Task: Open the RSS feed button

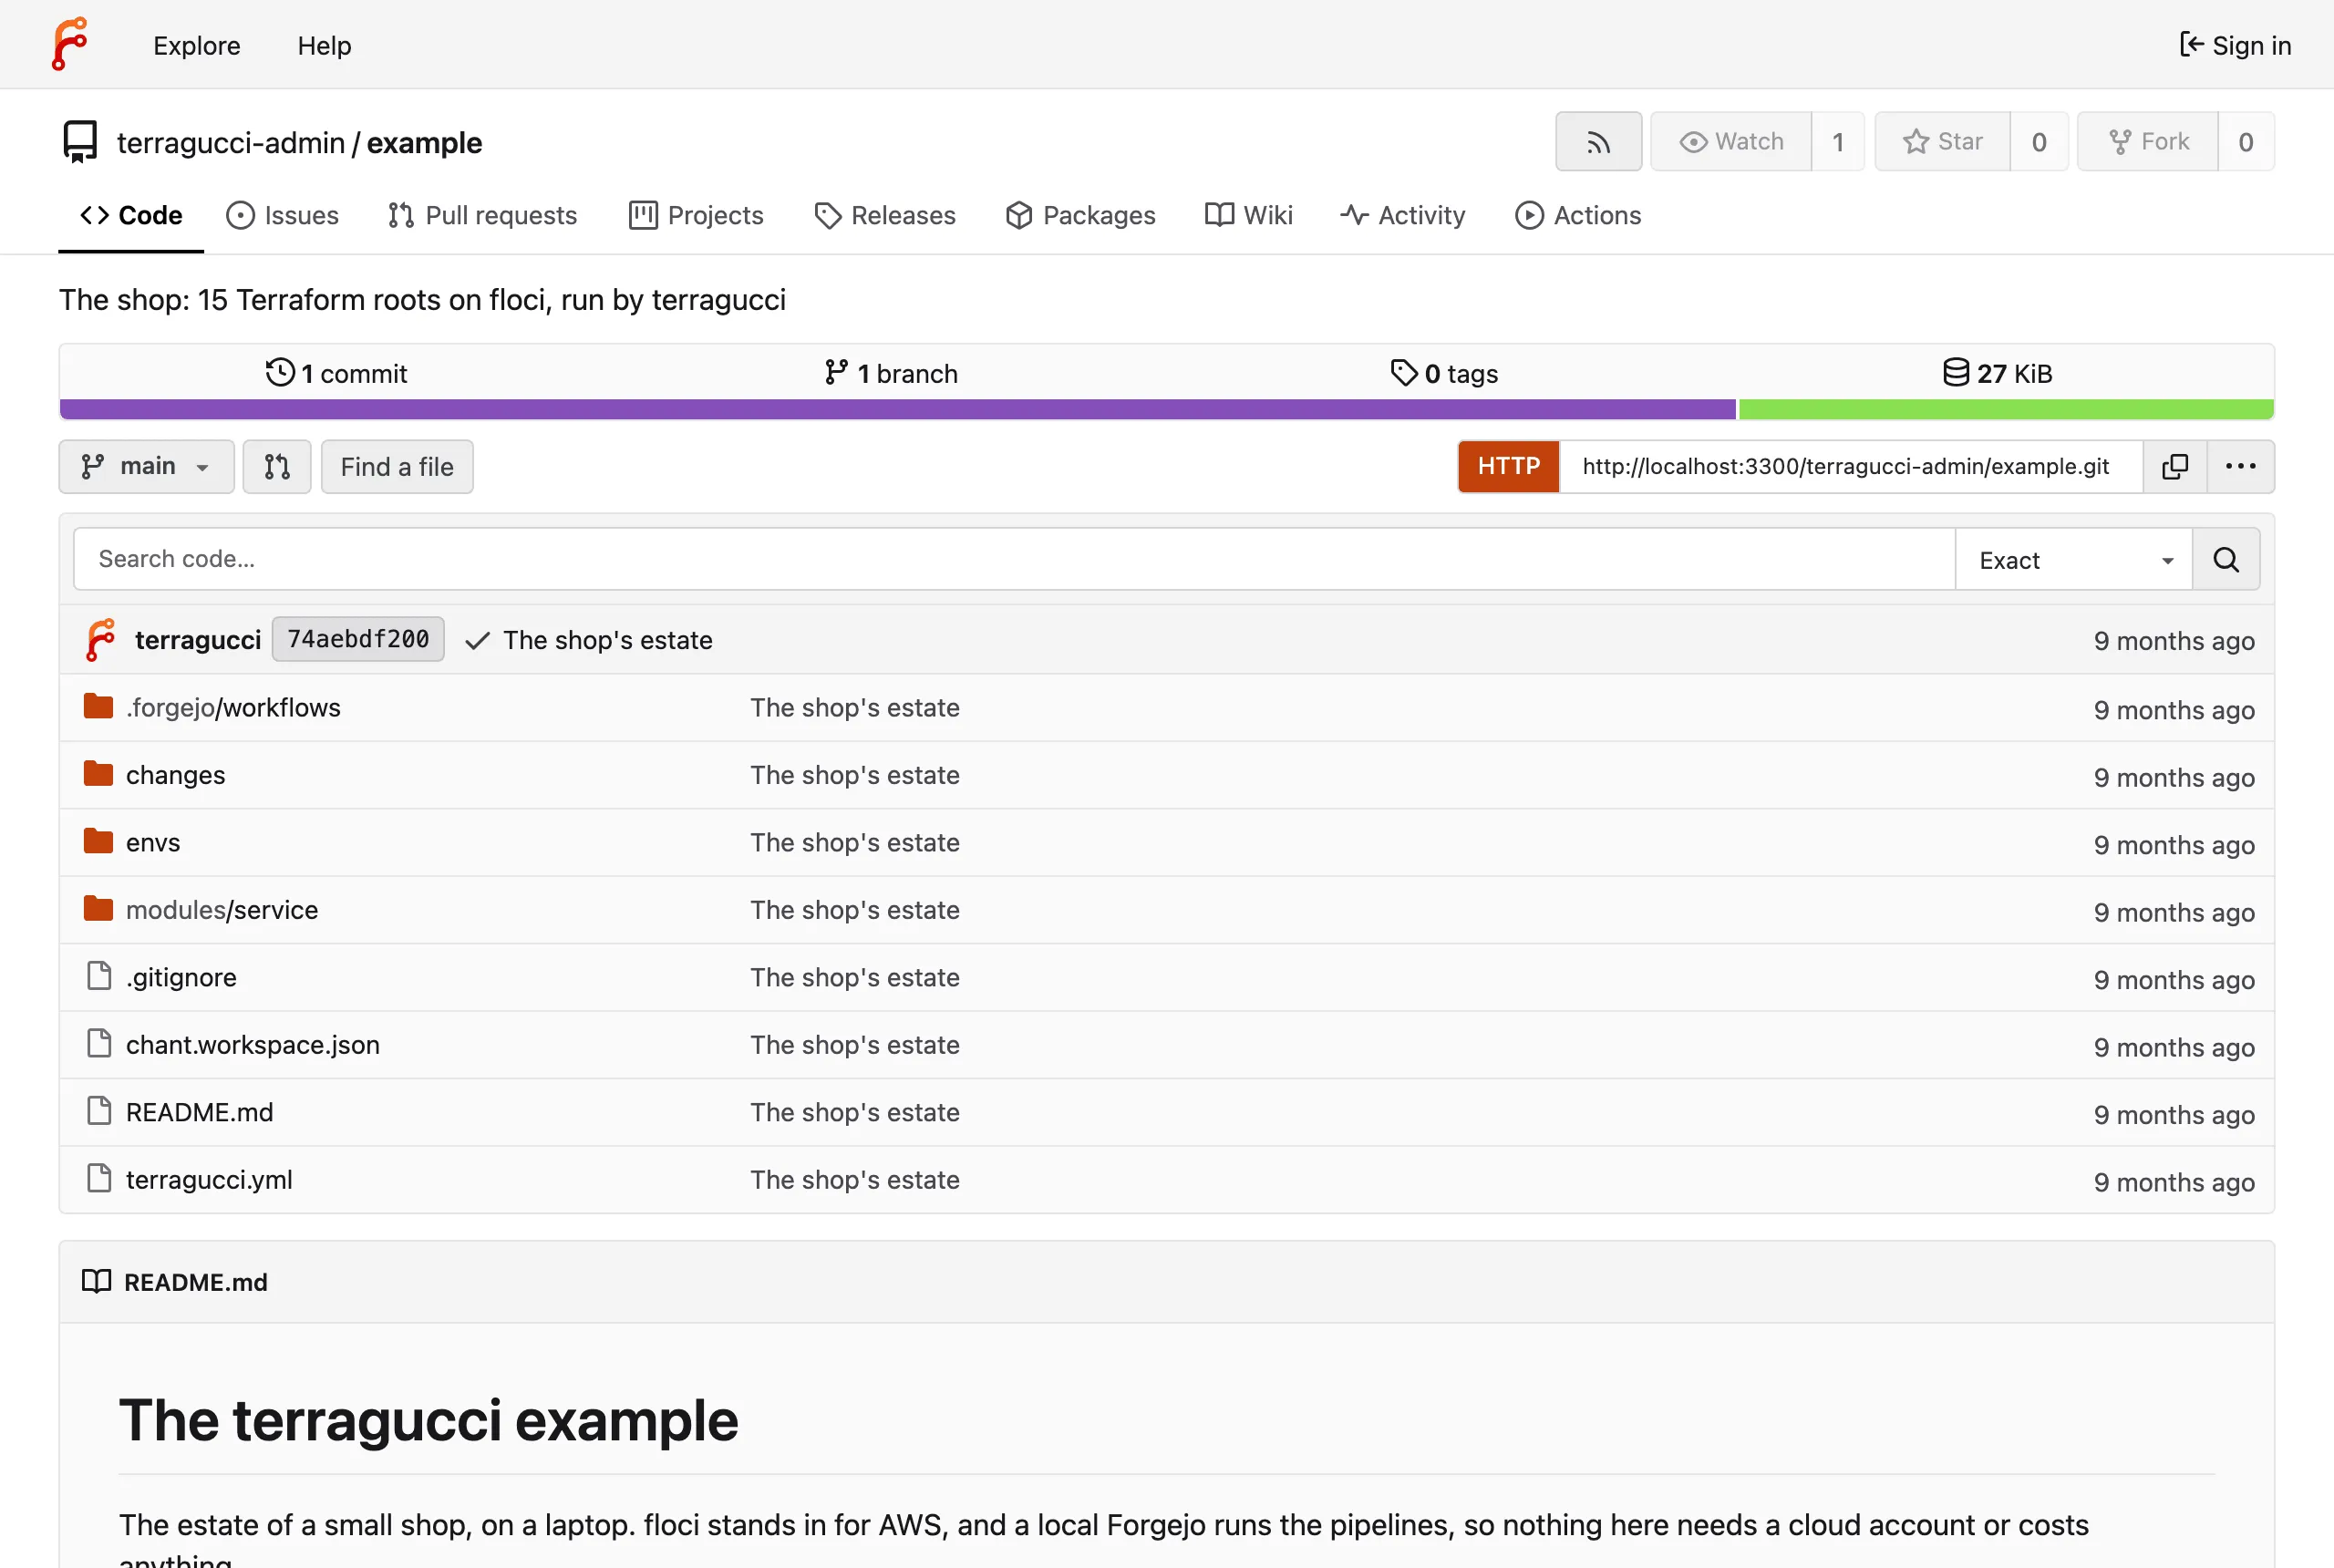Action: 1598,142
